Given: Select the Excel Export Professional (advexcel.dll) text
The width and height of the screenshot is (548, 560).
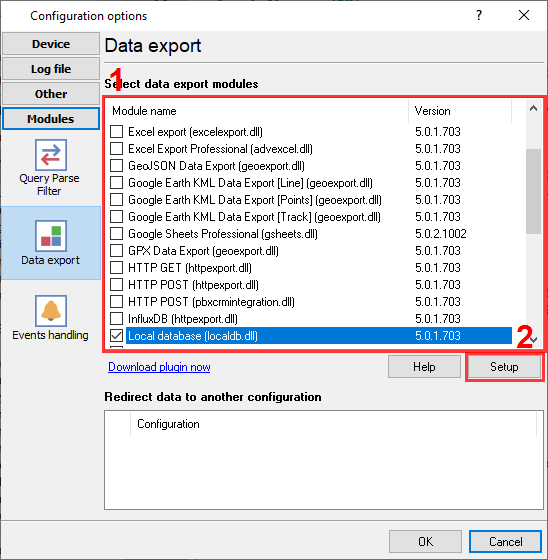Looking at the screenshot, I should click(x=220, y=149).
